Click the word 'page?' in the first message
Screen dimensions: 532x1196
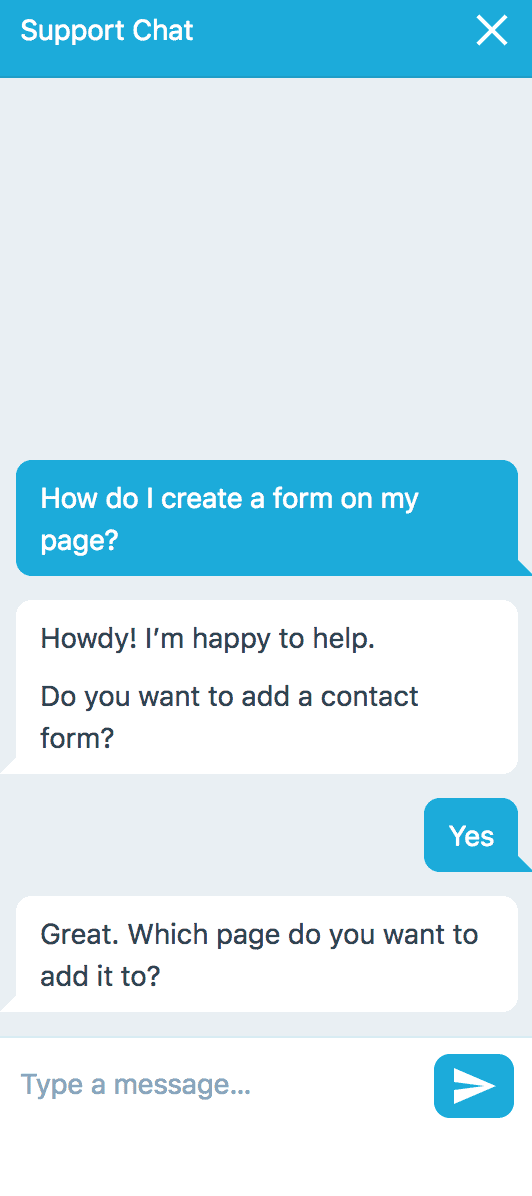(x=79, y=542)
